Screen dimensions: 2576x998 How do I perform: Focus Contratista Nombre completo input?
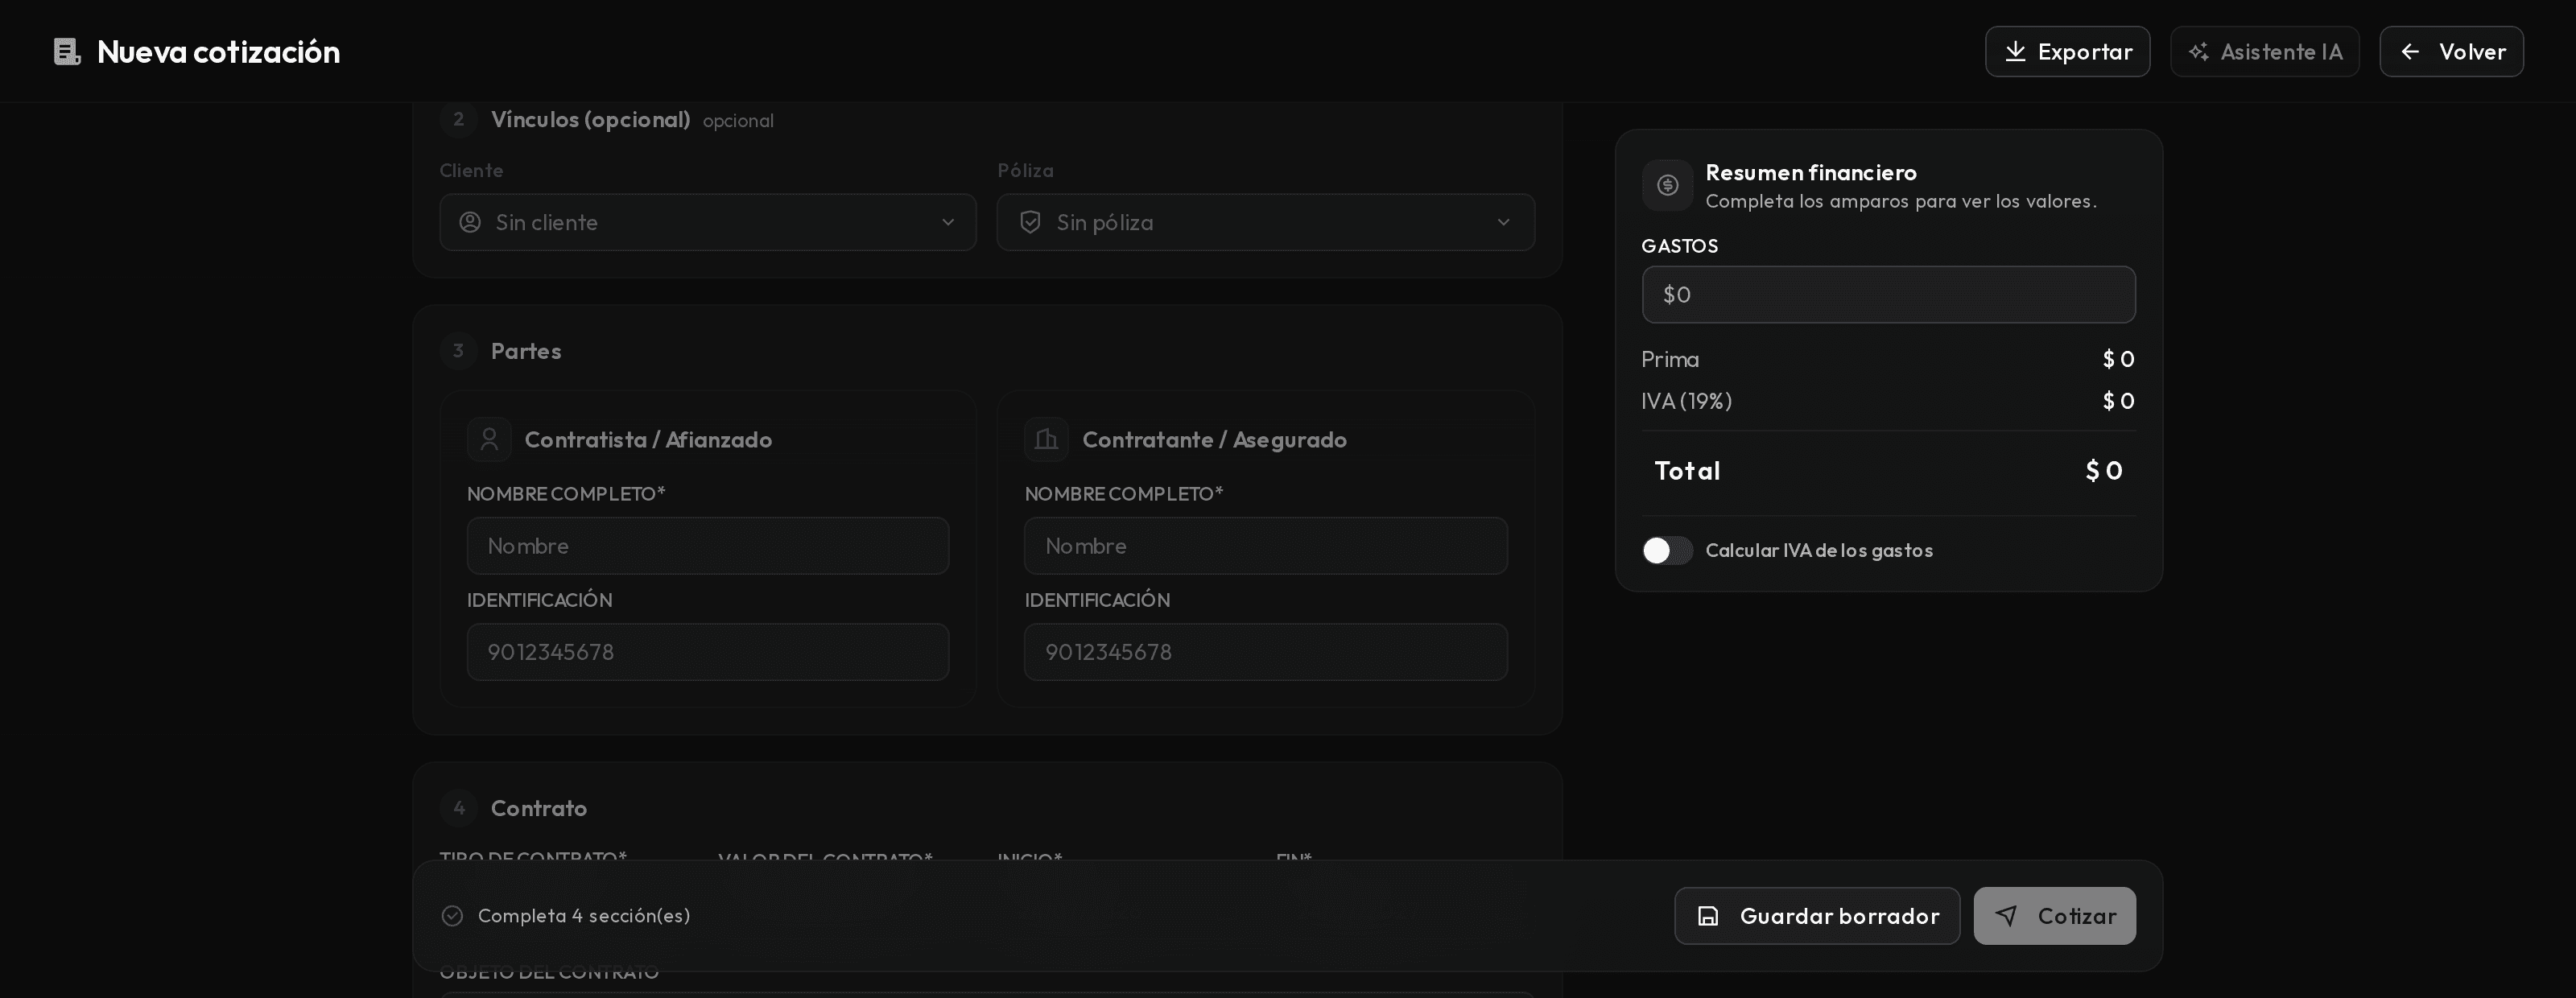708,546
